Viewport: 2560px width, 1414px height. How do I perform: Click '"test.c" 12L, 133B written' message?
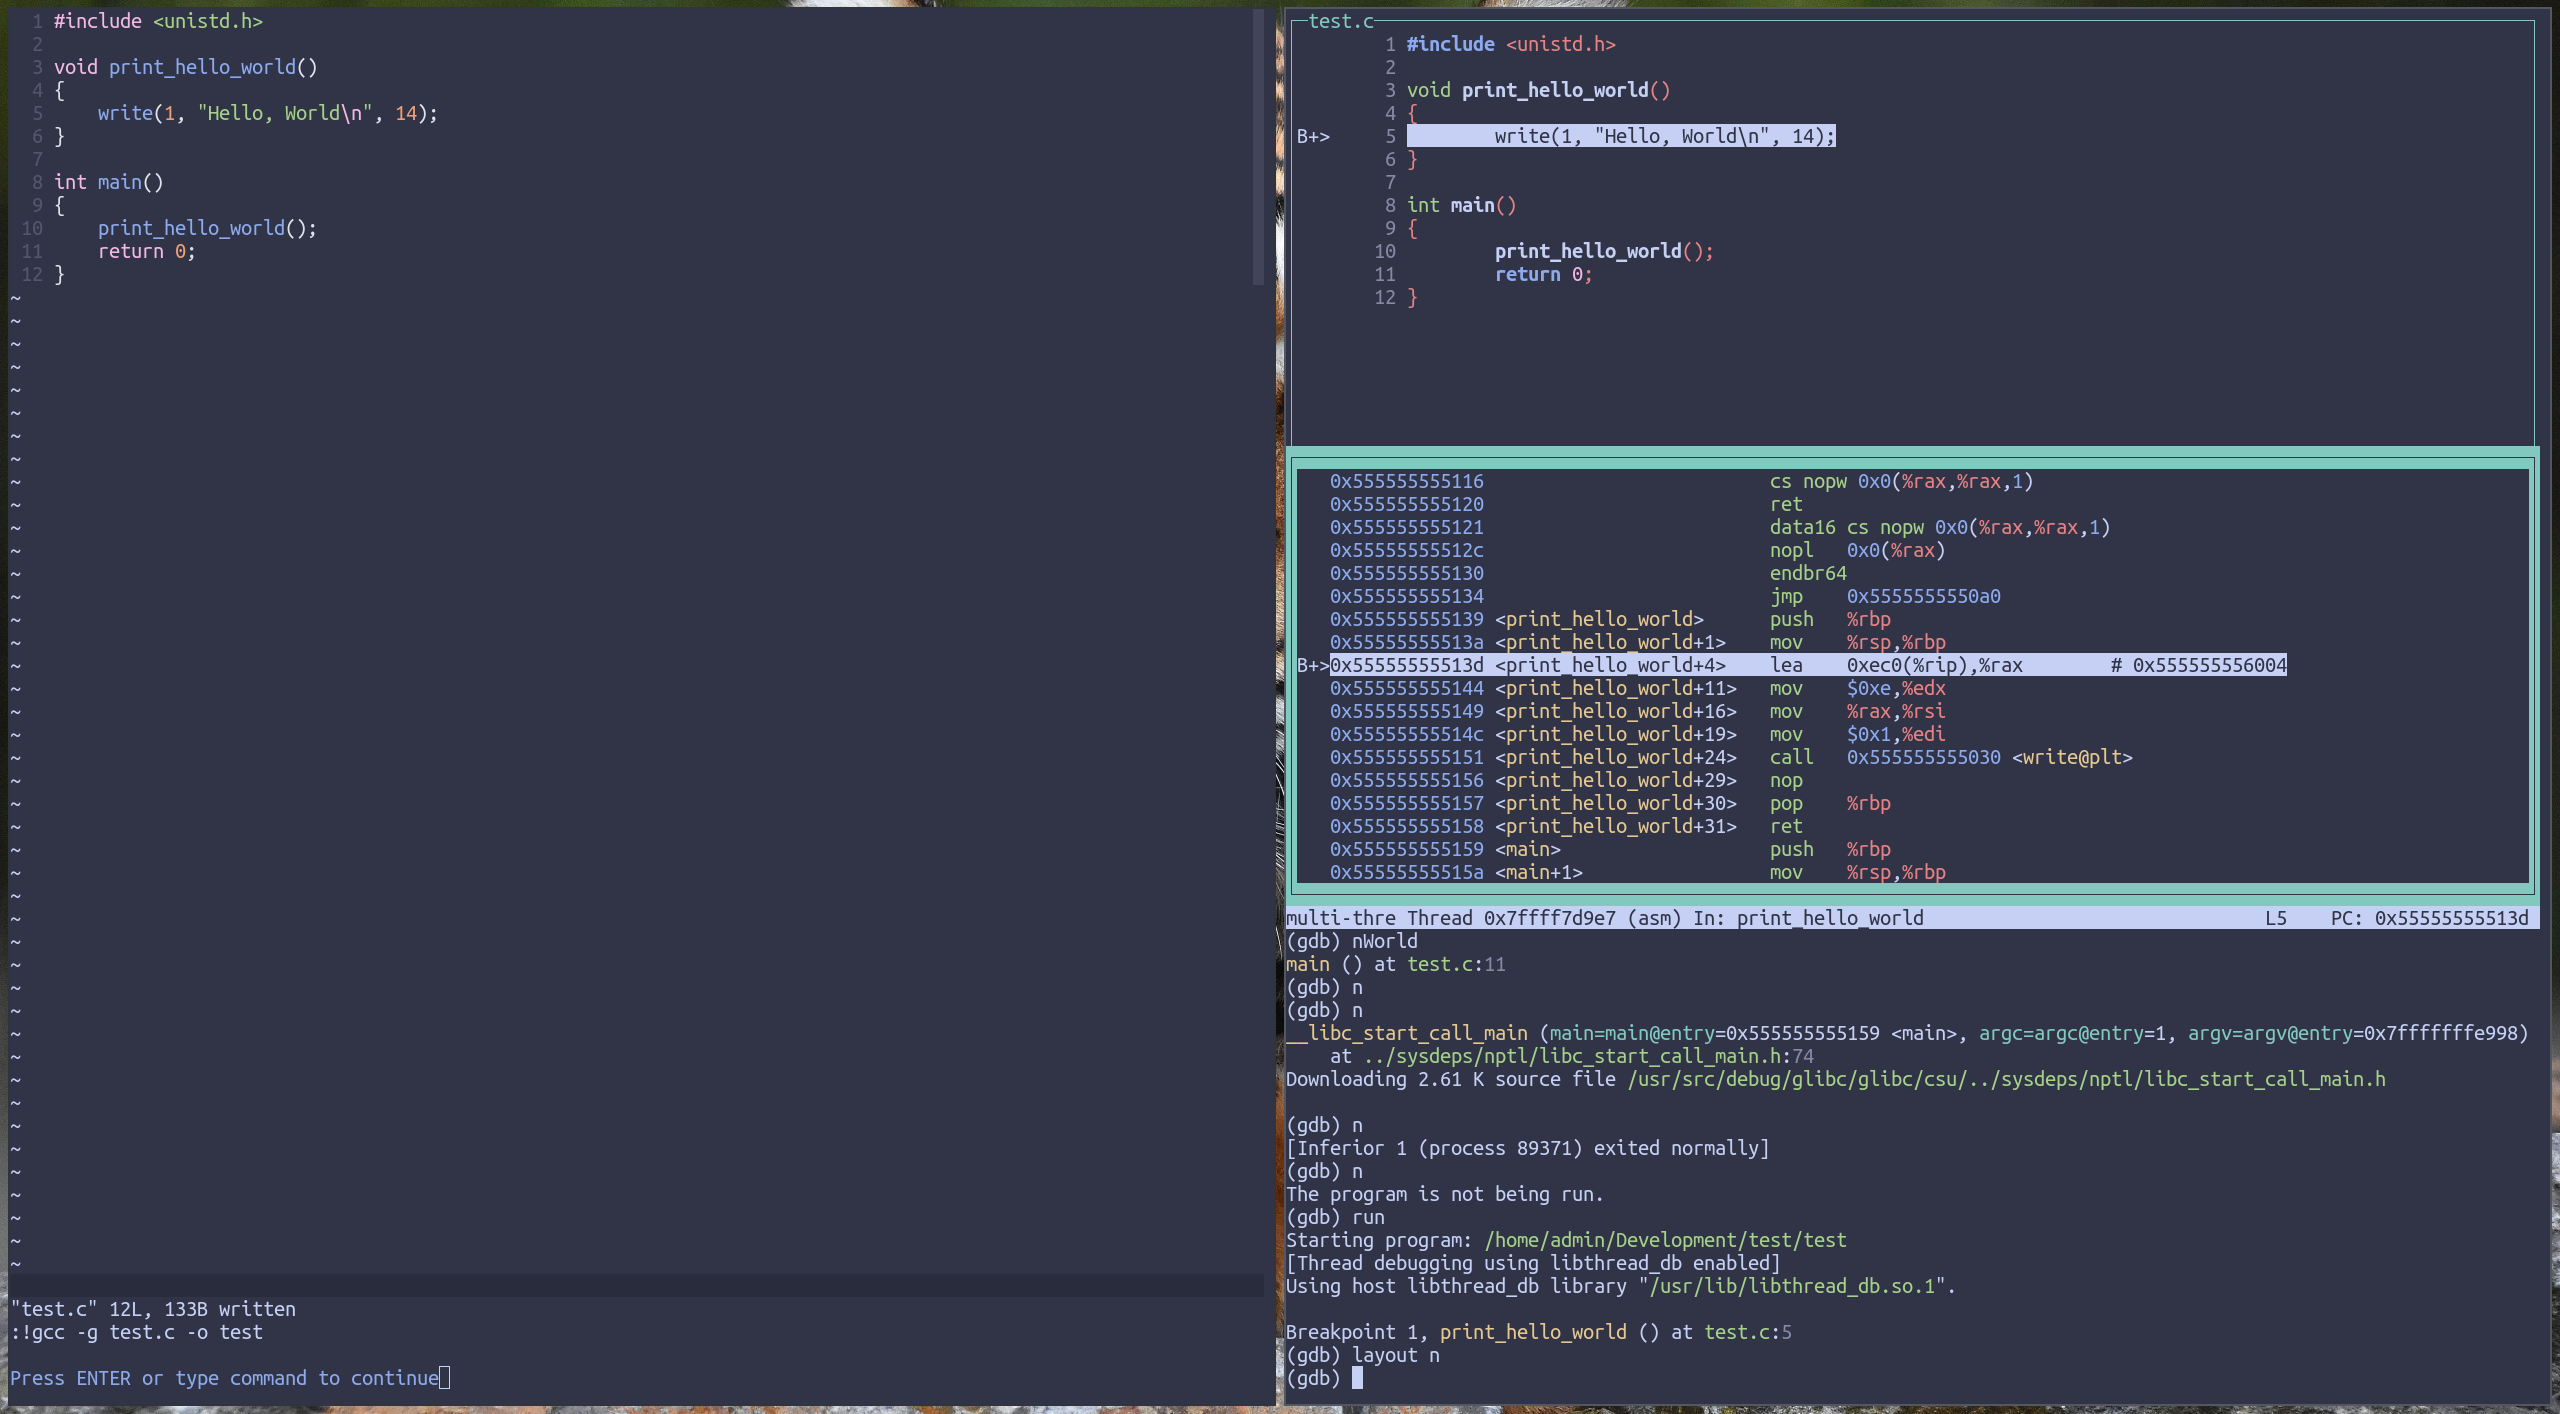pyautogui.click(x=153, y=1309)
